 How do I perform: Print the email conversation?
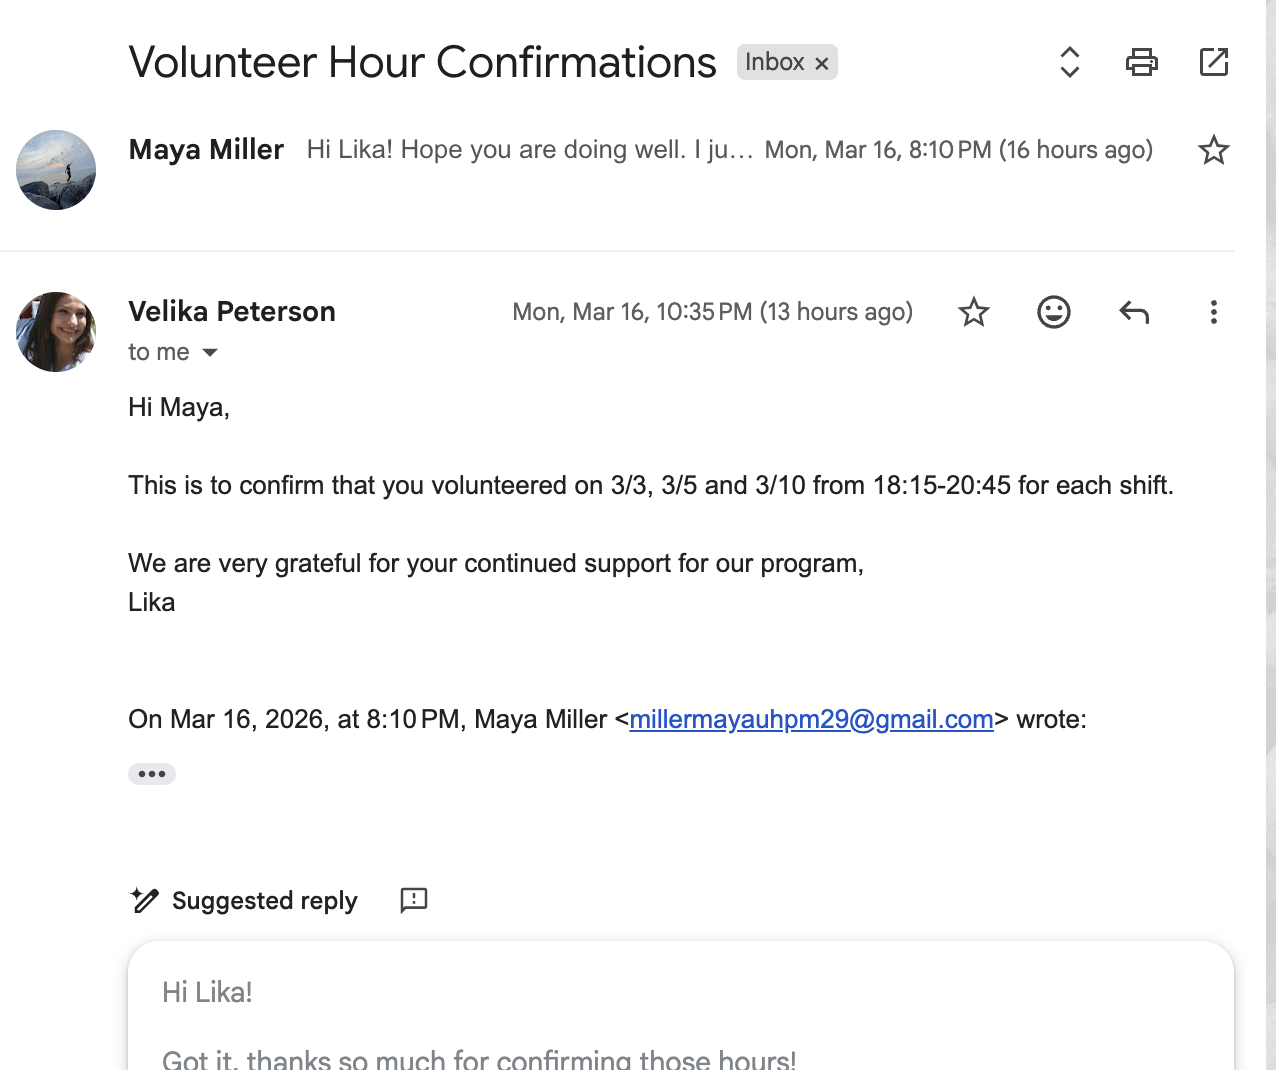1141,62
